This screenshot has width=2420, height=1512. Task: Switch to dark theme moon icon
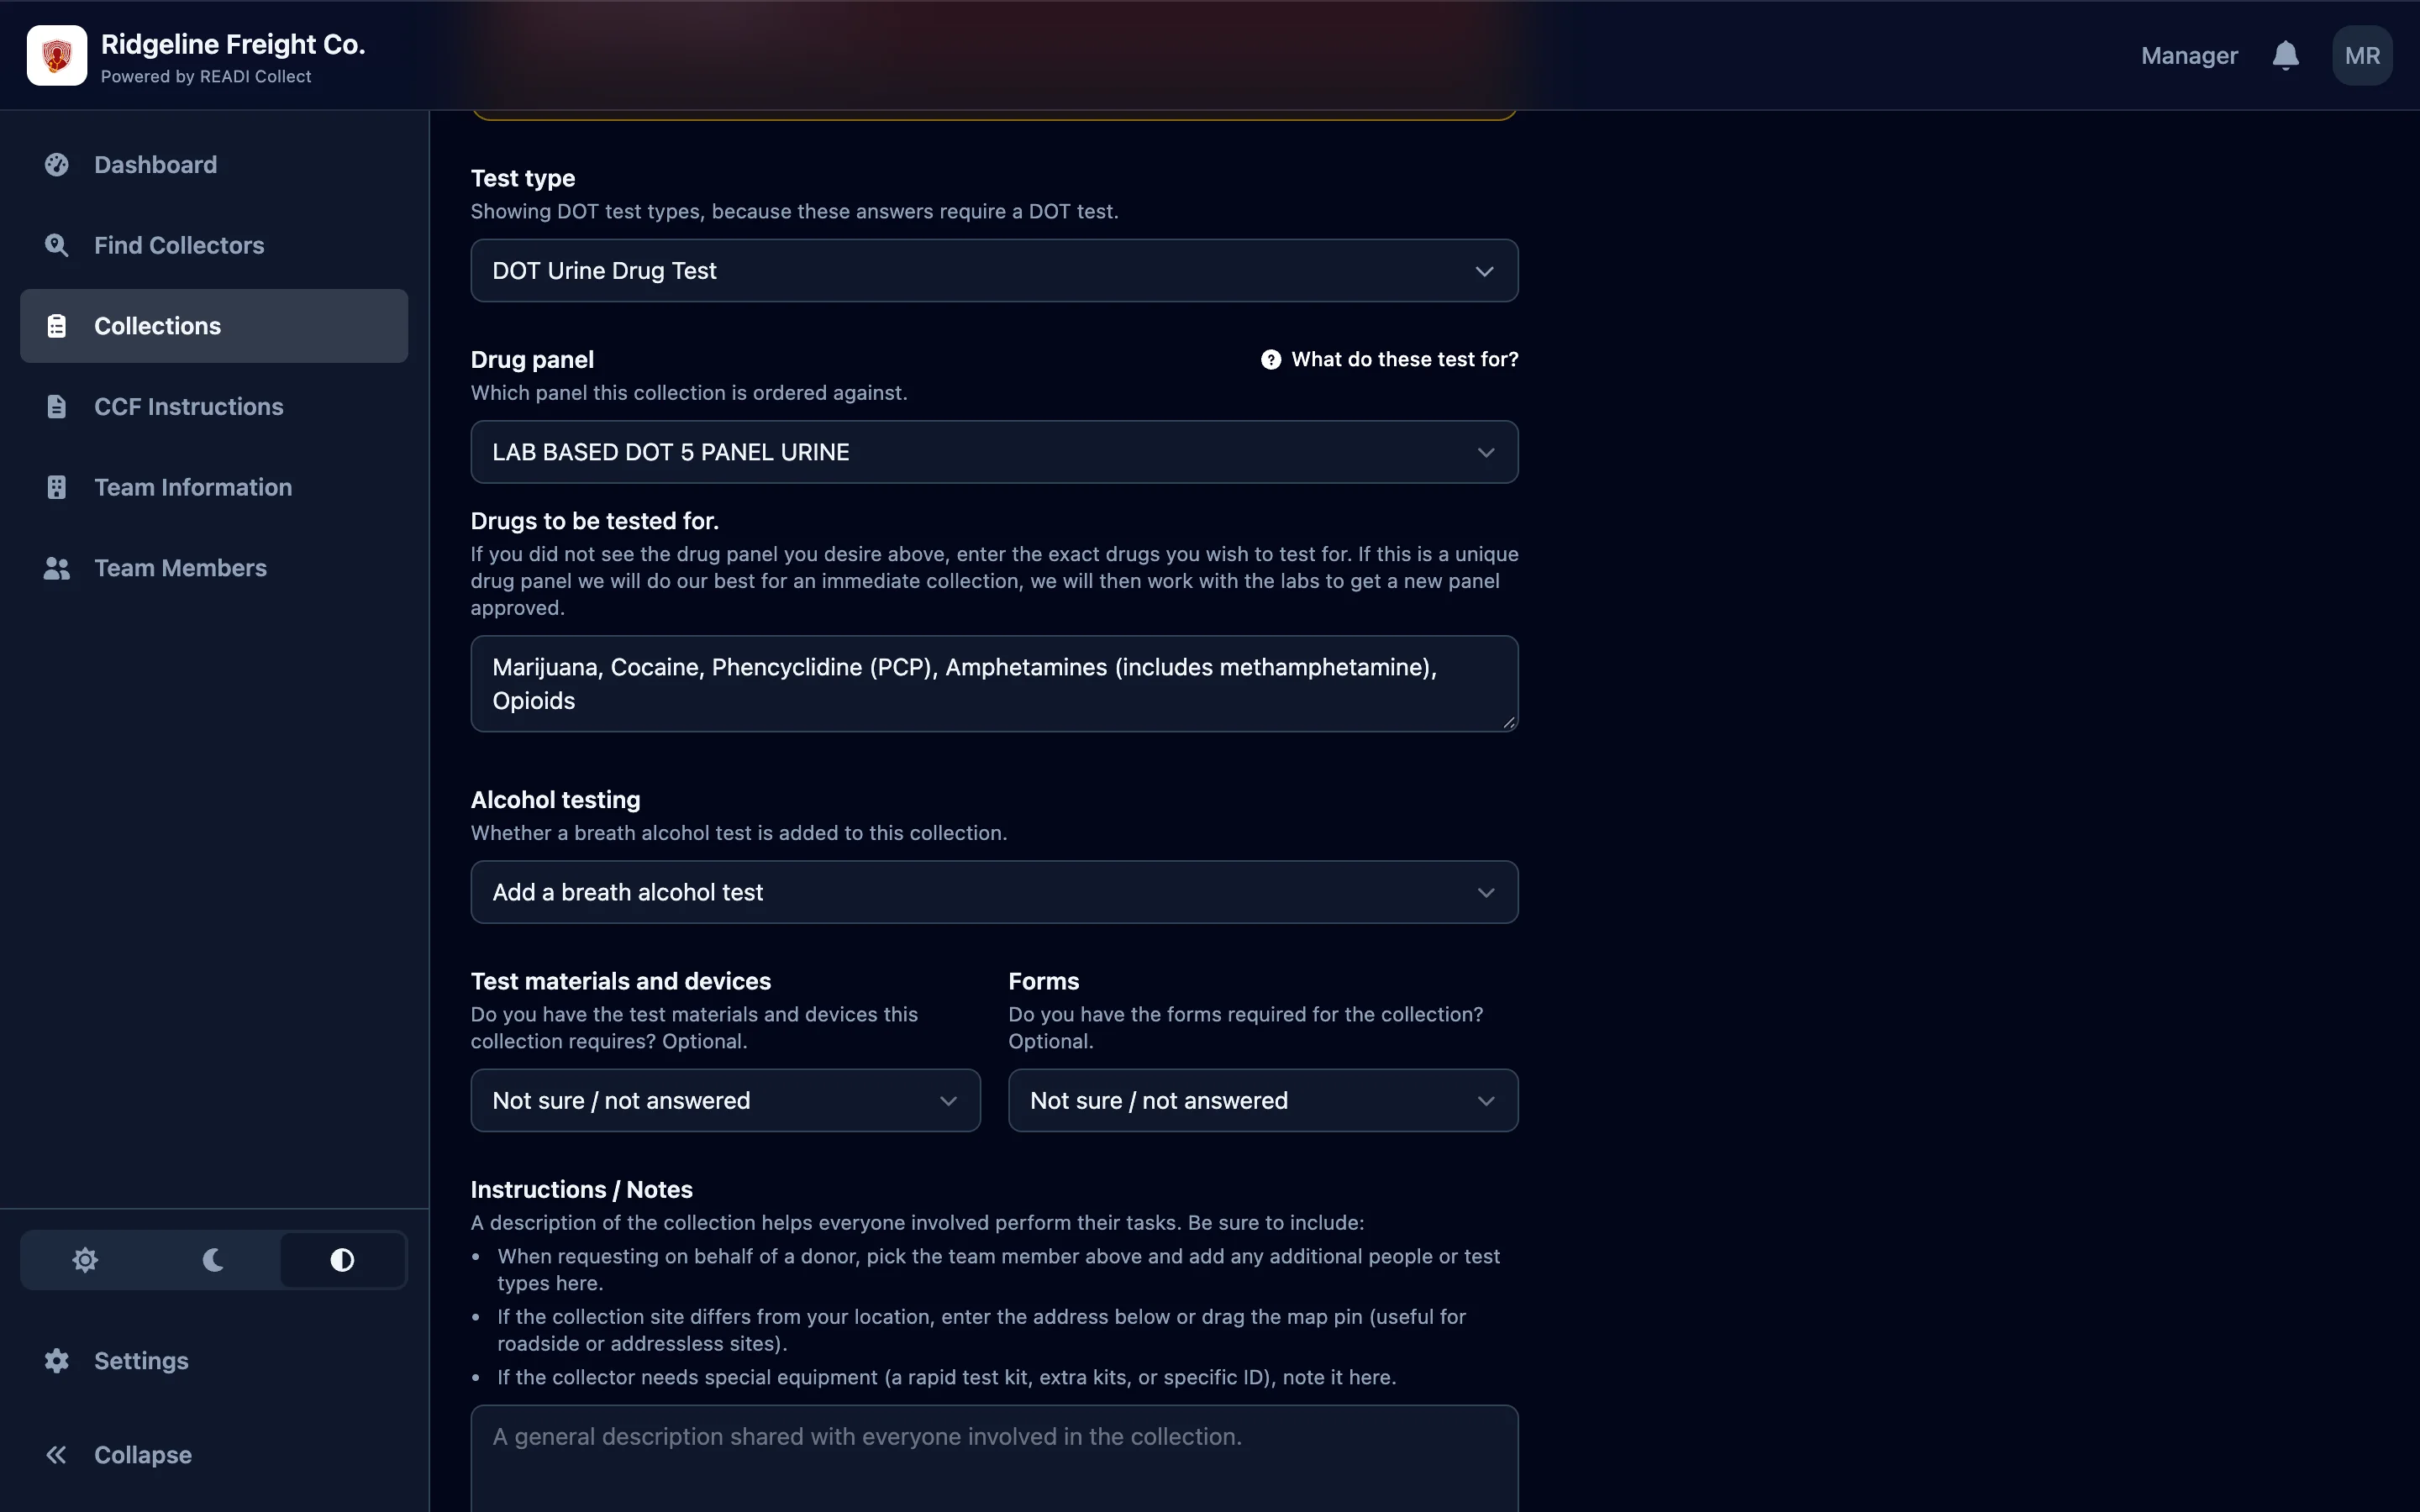point(213,1260)
